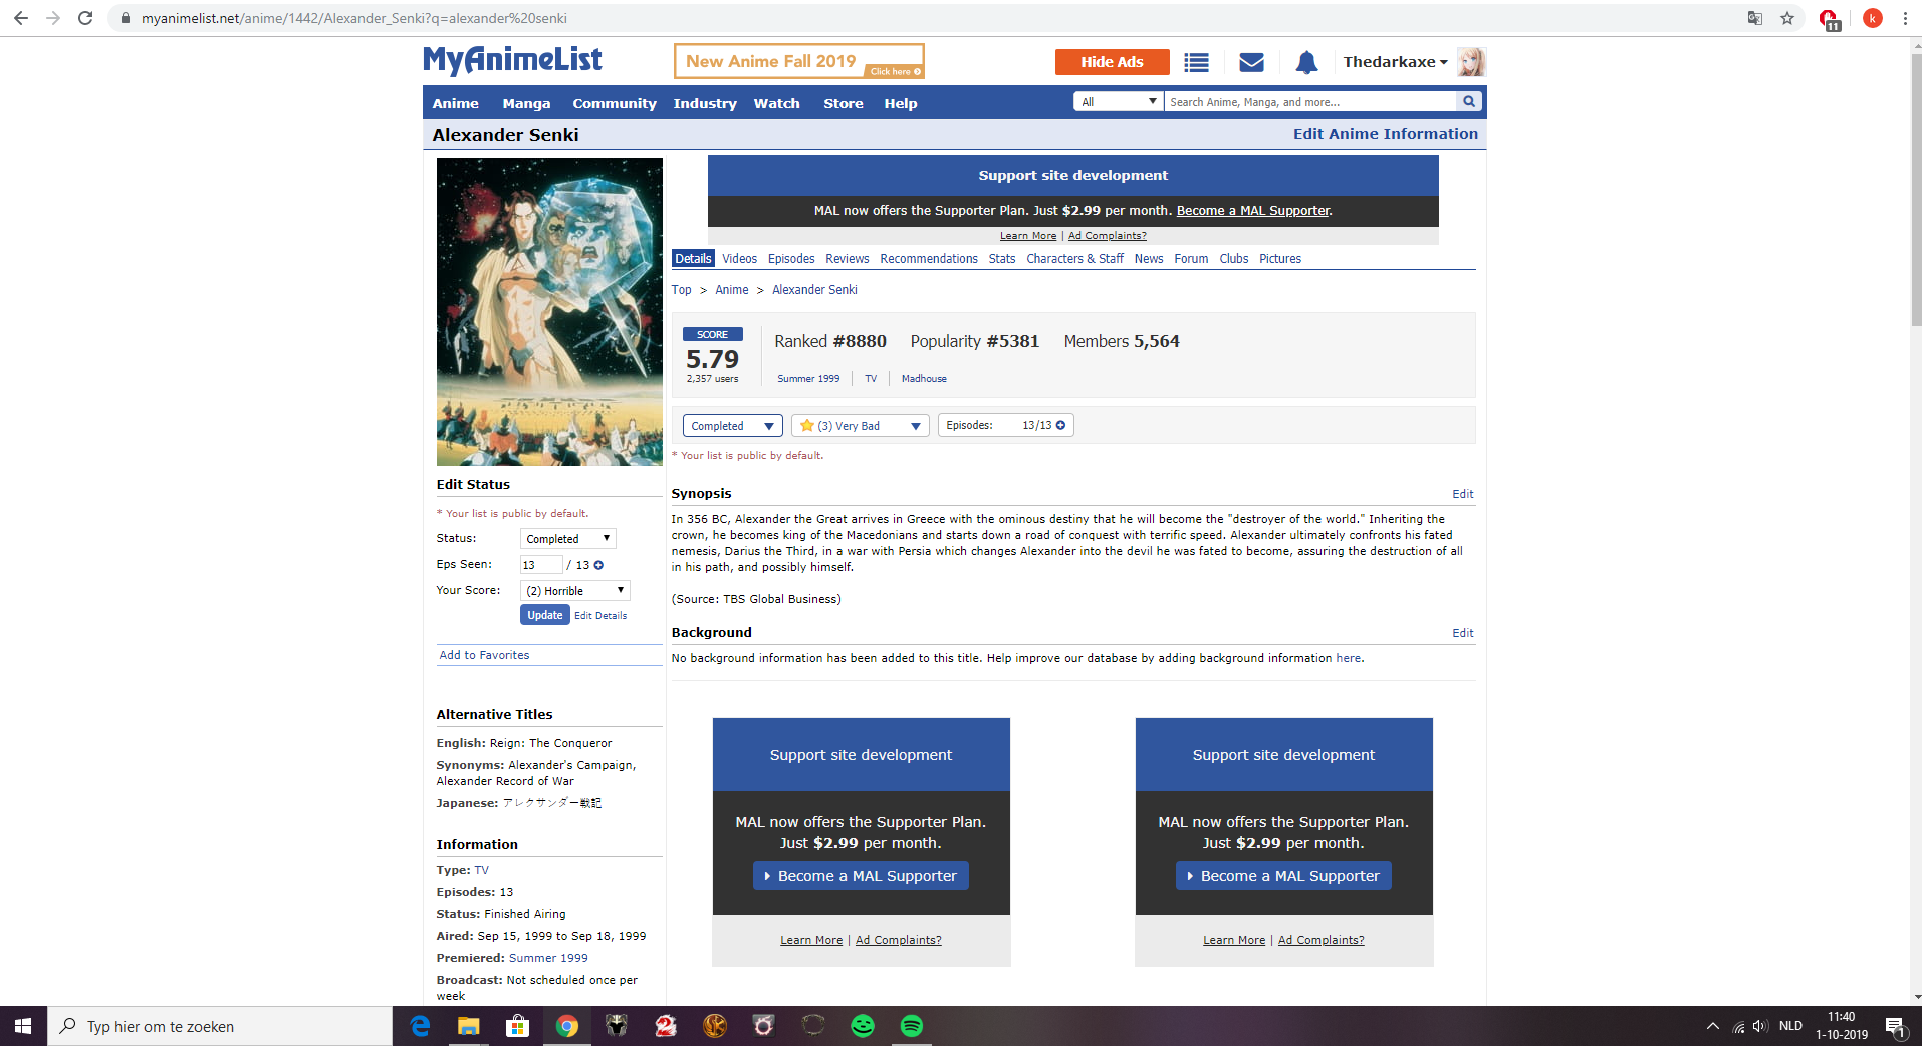The height and width of the screenshot is (1046, 1922).
Task: Open Spotify from the taskbar
Action: click(911, 1026)
